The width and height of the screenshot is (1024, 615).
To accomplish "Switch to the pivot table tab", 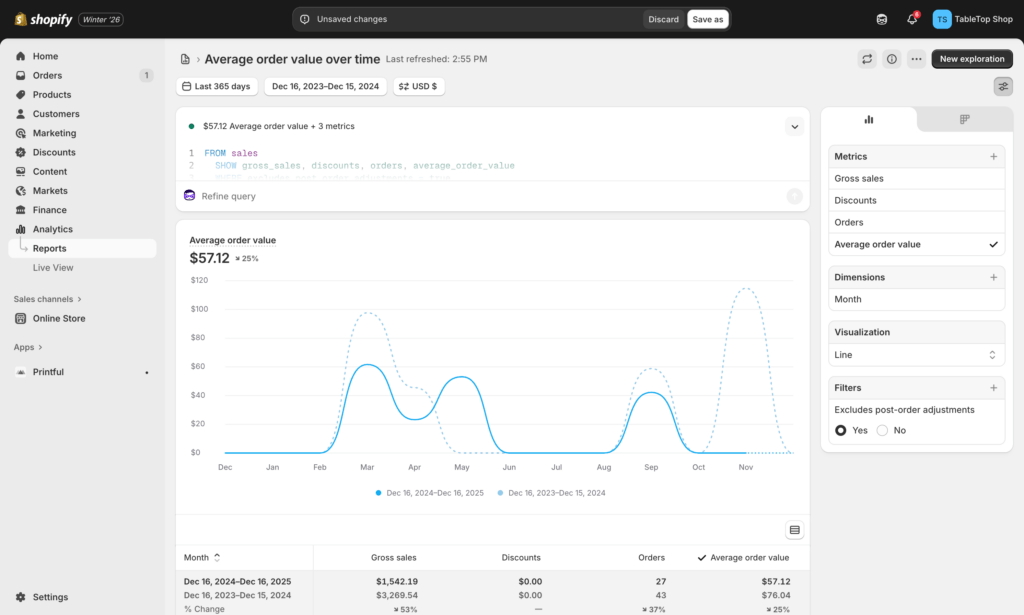I will click(x=963, y=119).
